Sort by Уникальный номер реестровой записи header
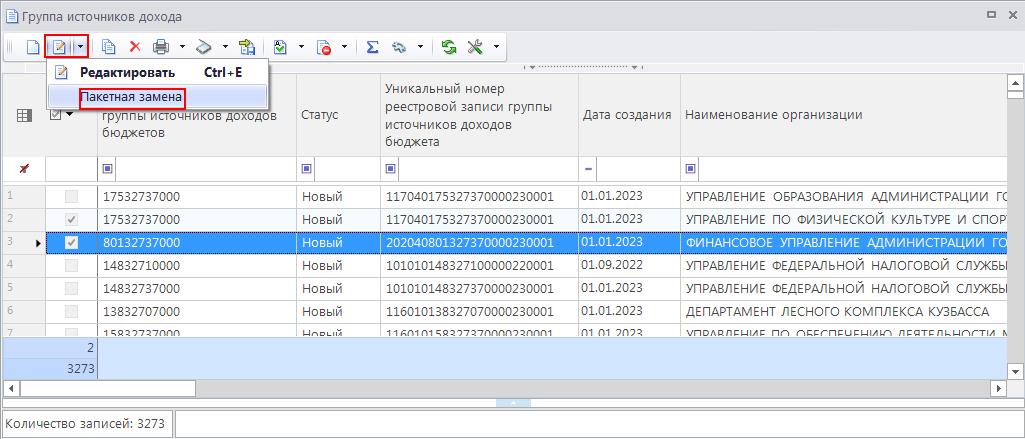 pyautogui.click(x=479, y=115)
